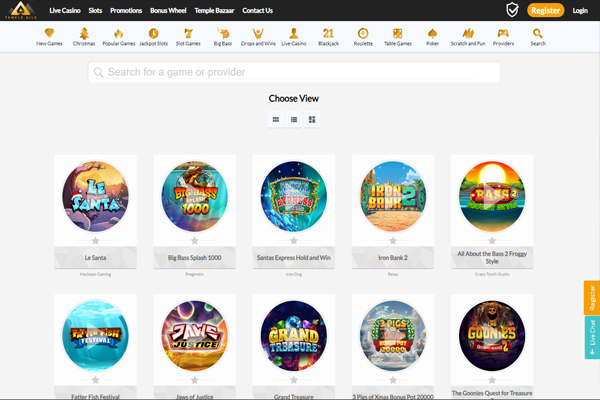Go to Promotions page

point(126,10)
